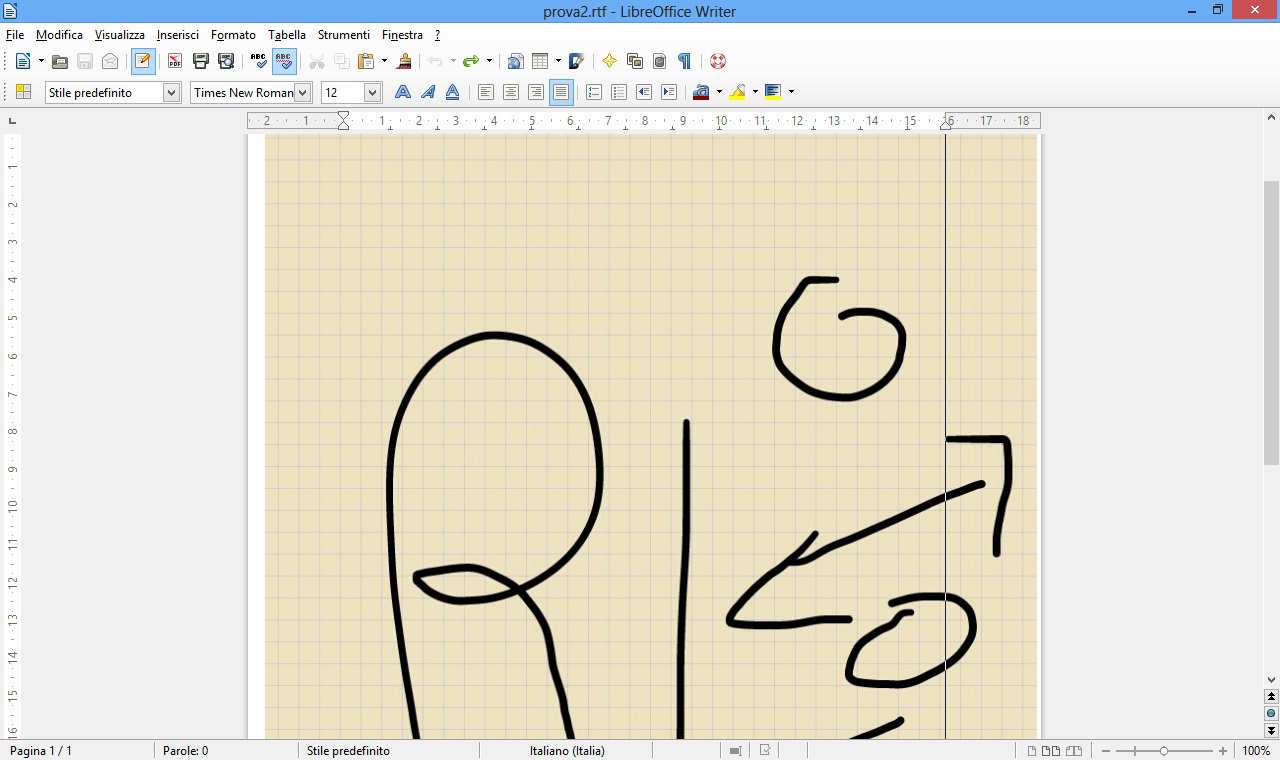This screenshot has height=760, width=1280.
Task: Open the Navigator star icon
Action: coord(609,61)
